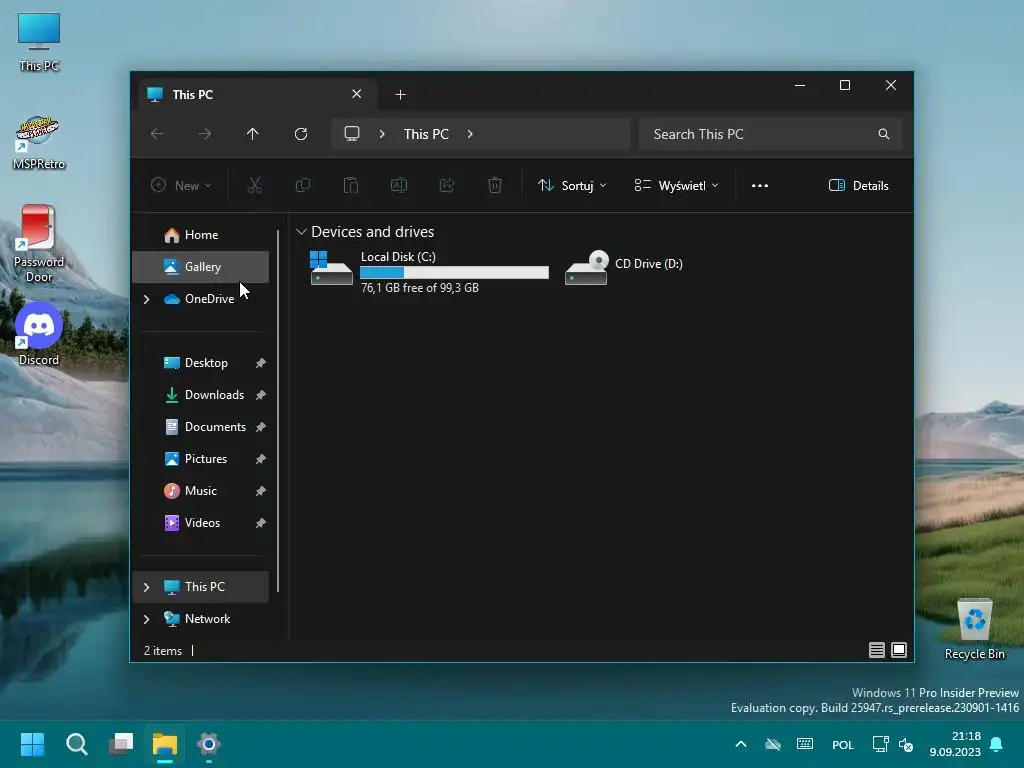Unpin Downloads using its pin icon
The image size is (1024, 768).
pos(261,394)
